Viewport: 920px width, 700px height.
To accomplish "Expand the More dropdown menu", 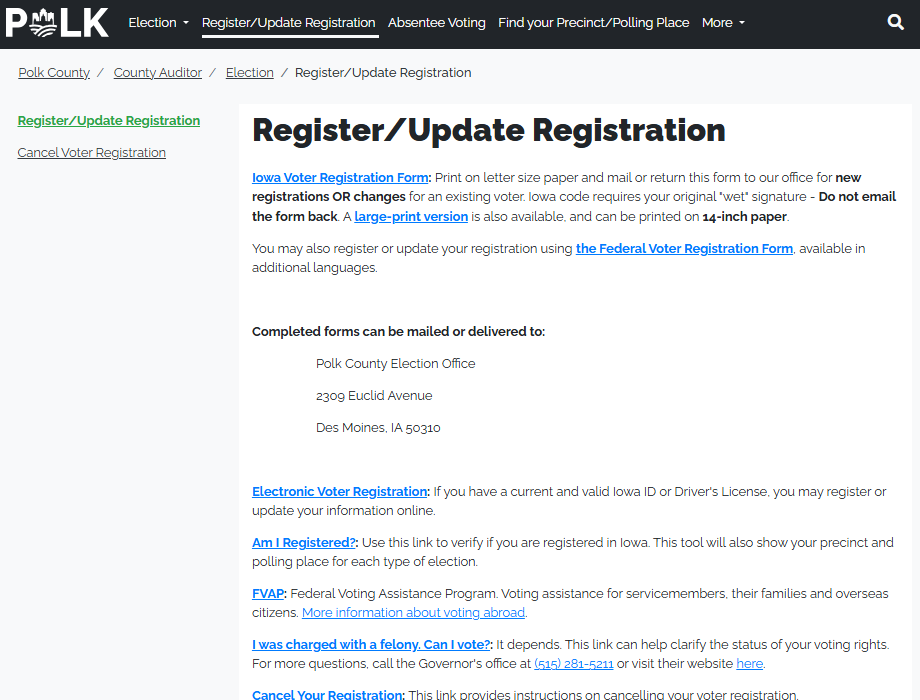I will click(723, 22).
